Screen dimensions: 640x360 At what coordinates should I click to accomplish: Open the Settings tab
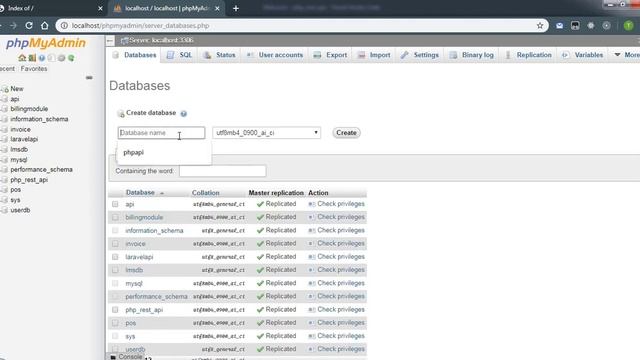(x=420, y=55)
